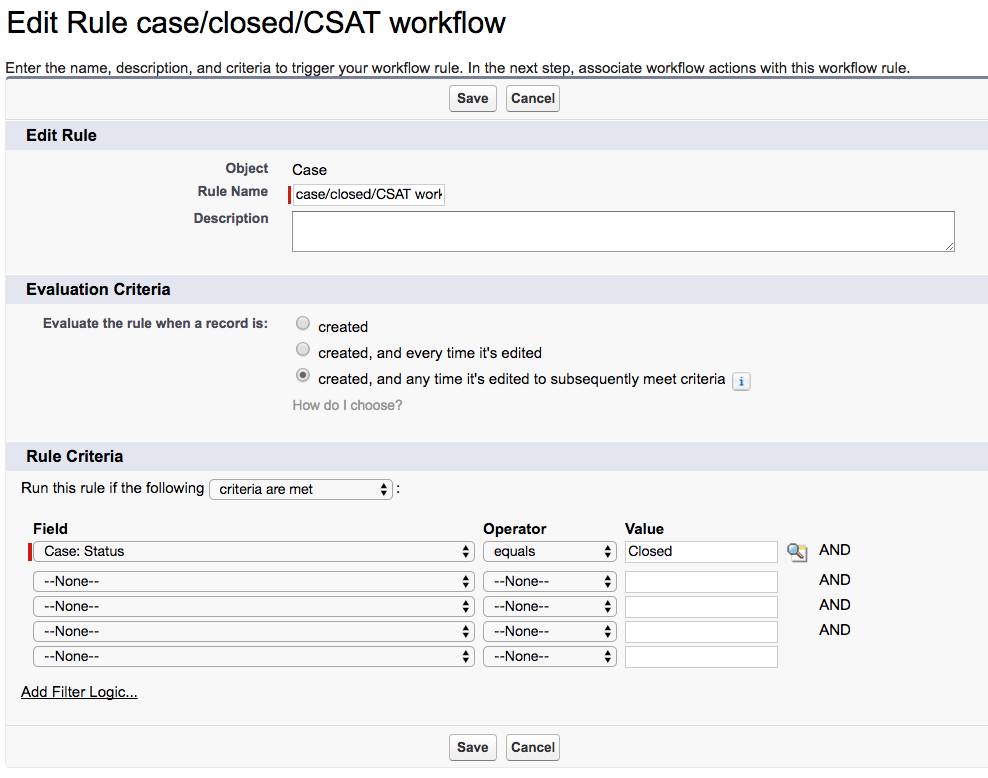Open the second row field dropdown

tap(253, 581)
